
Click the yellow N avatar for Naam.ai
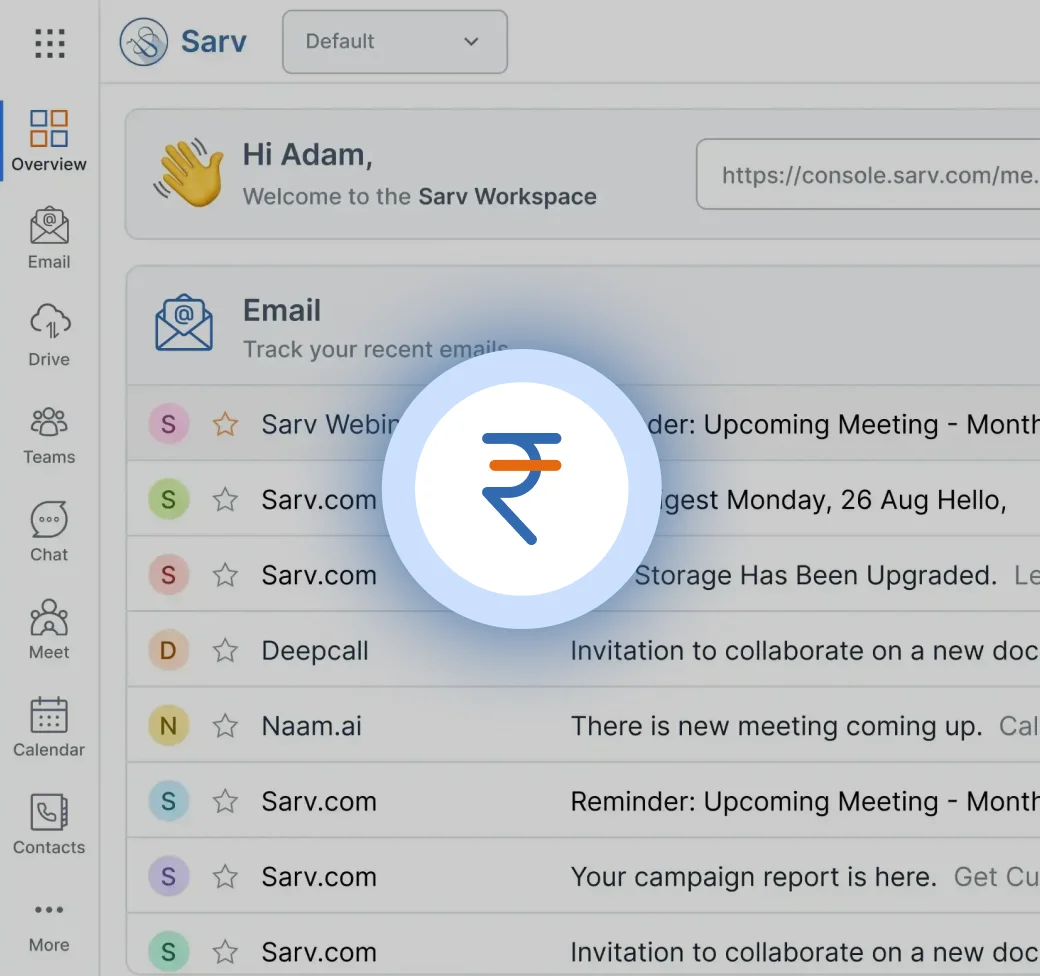(168, 726)
